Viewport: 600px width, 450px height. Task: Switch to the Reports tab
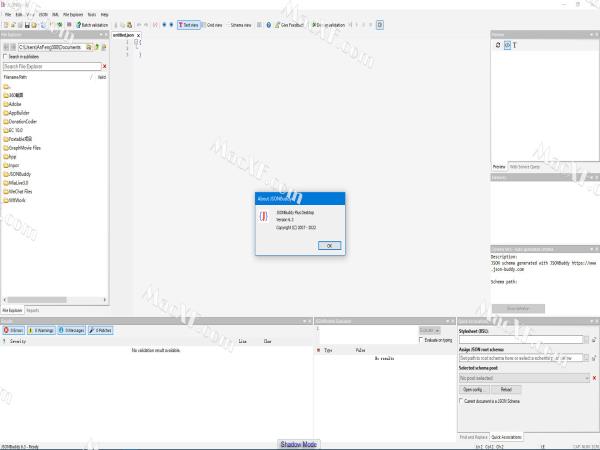[x=33, y=310]
